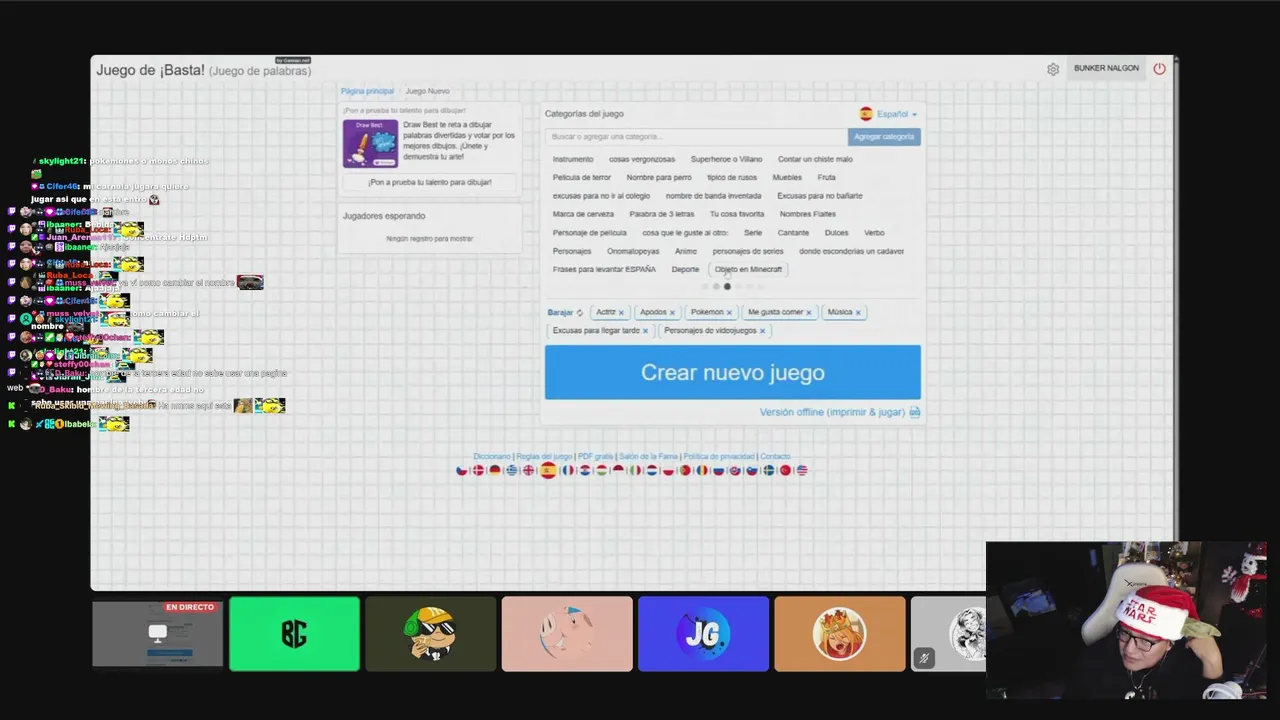Click the Crear nuevo juego button
1280x720 pixels.
[x=733, y=372]
